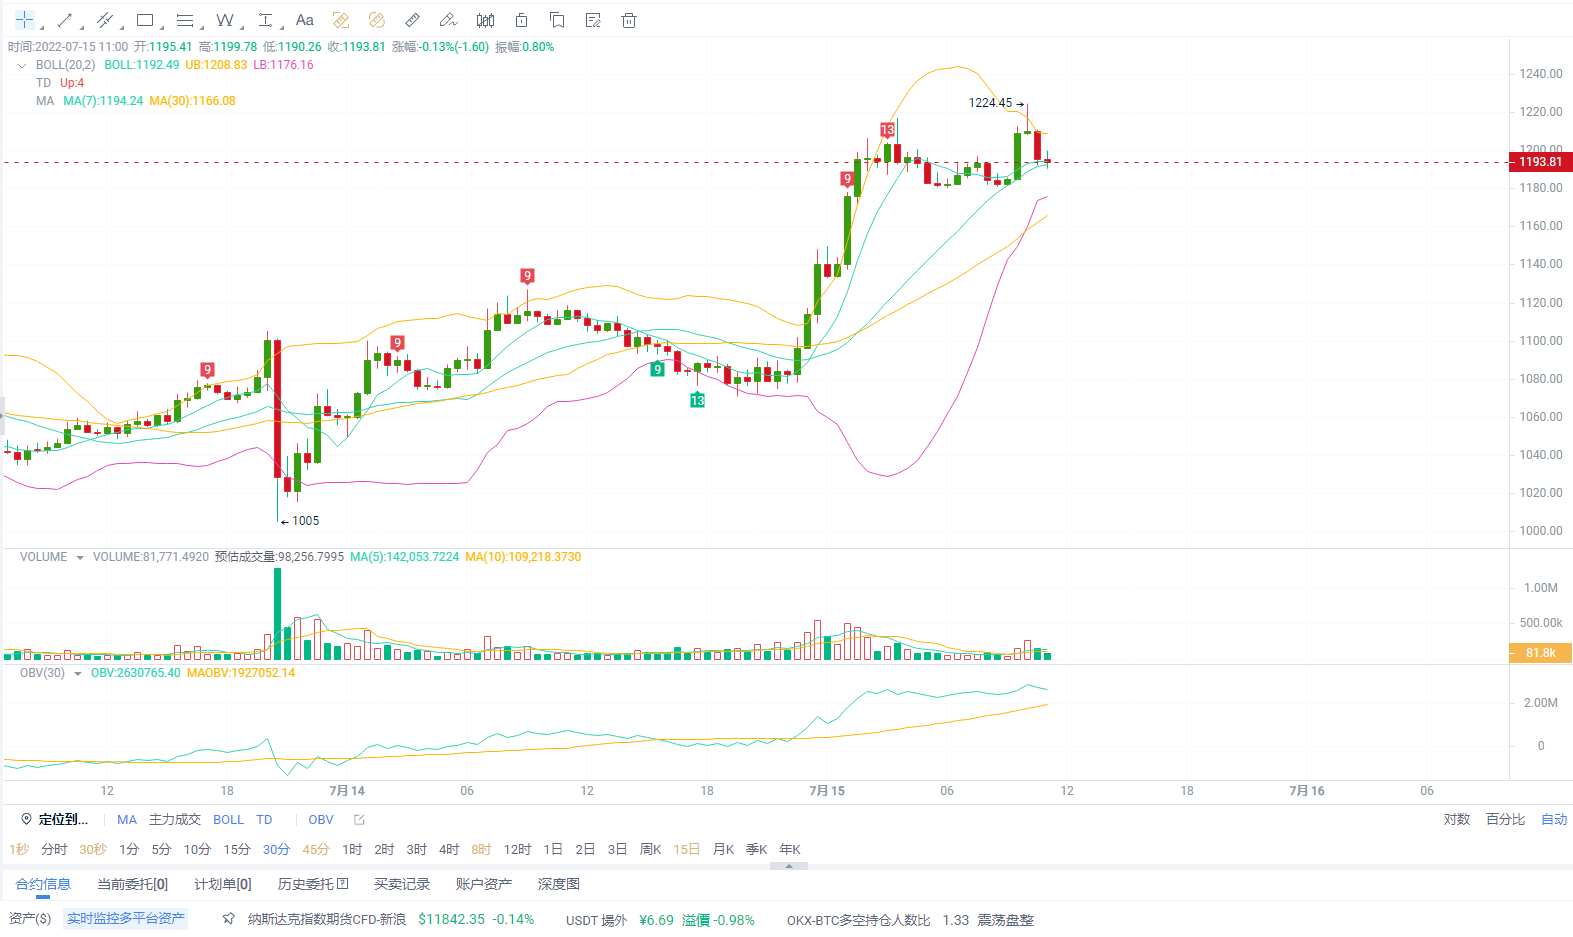Enable 对数 logarithmic scale

(x=1457, y=820)
